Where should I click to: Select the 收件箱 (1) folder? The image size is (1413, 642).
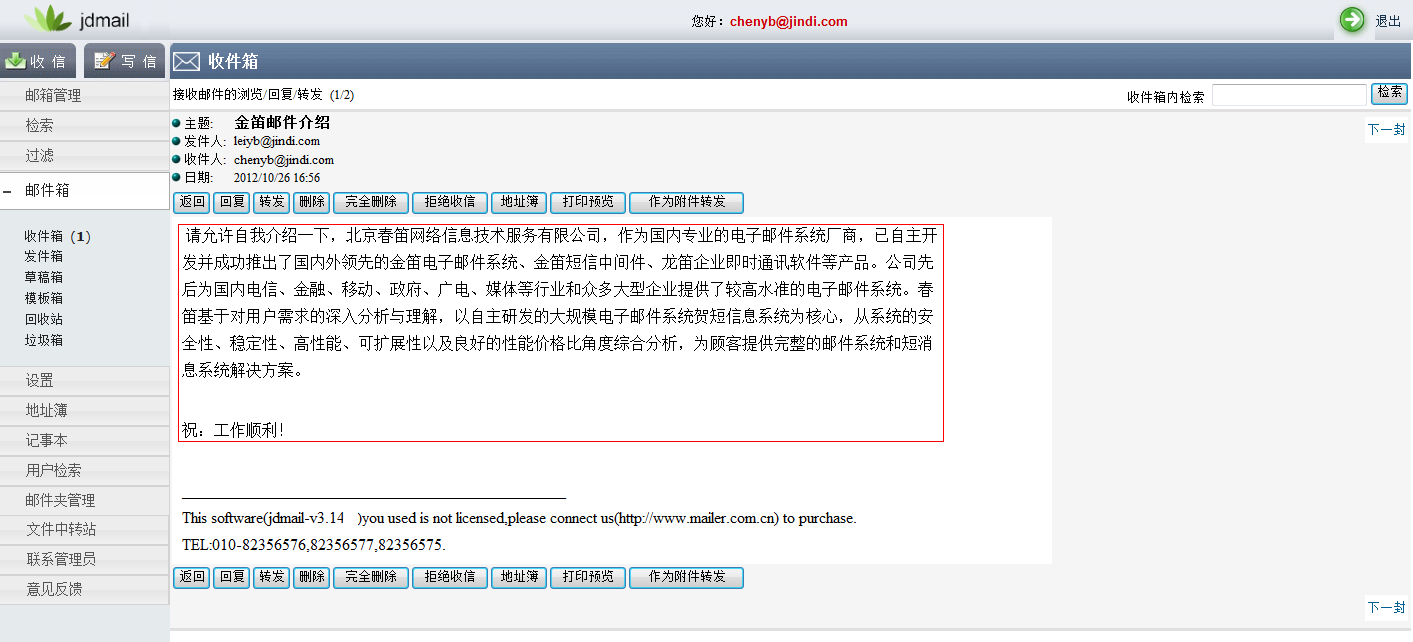(58, 237)
